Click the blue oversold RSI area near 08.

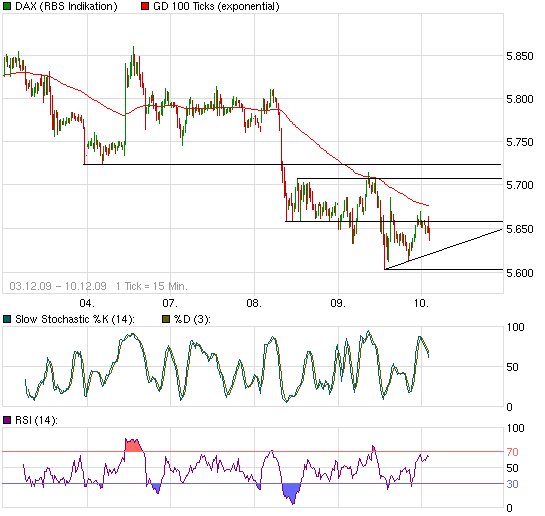(291, 491)
